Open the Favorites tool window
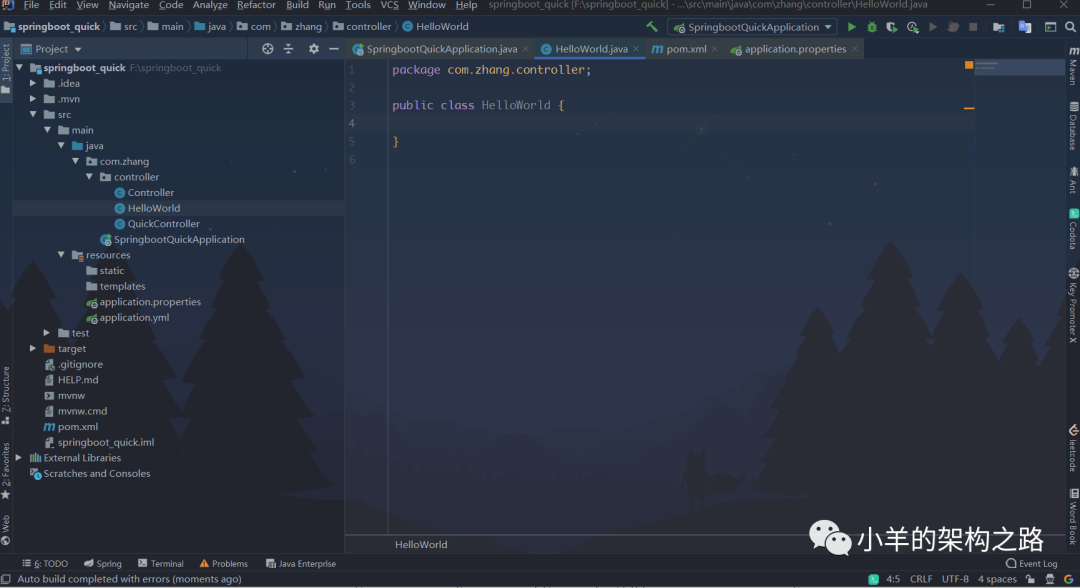This screenshot has height=588, width=1080. coord(6,471)
